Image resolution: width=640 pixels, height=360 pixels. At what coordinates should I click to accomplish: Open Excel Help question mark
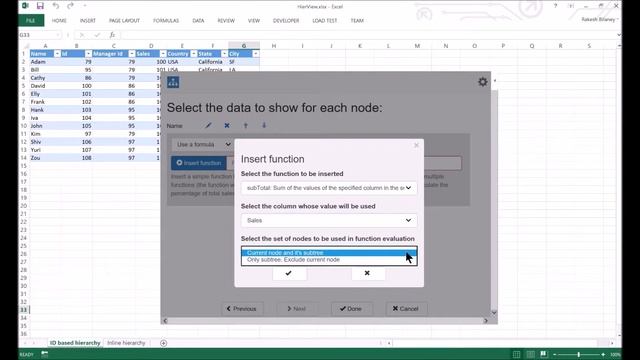555,6
